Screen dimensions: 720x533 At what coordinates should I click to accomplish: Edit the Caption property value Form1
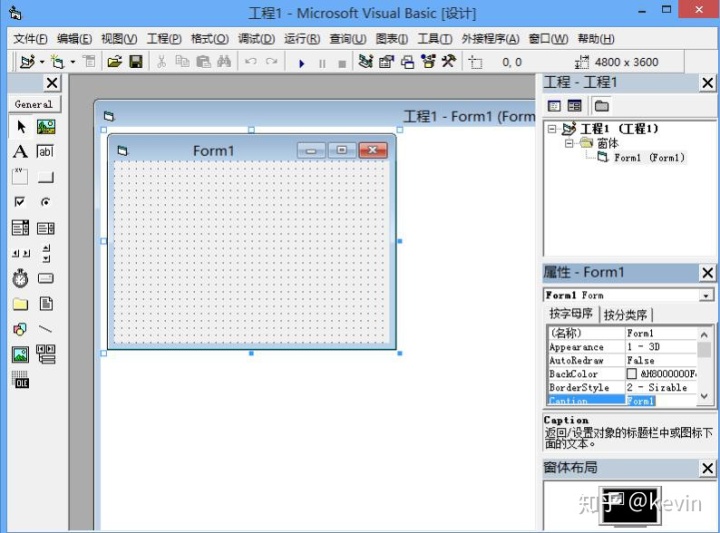(x=661, y=401)
